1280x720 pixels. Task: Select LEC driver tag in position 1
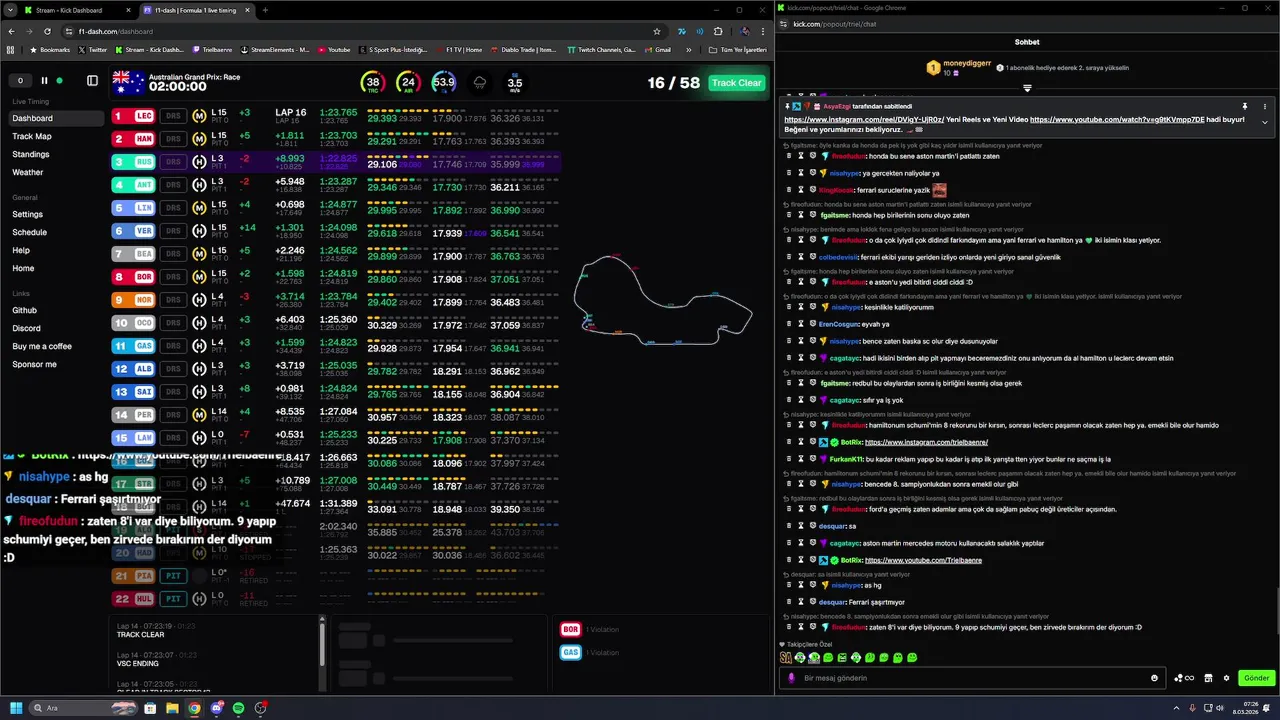coord(133,116)
